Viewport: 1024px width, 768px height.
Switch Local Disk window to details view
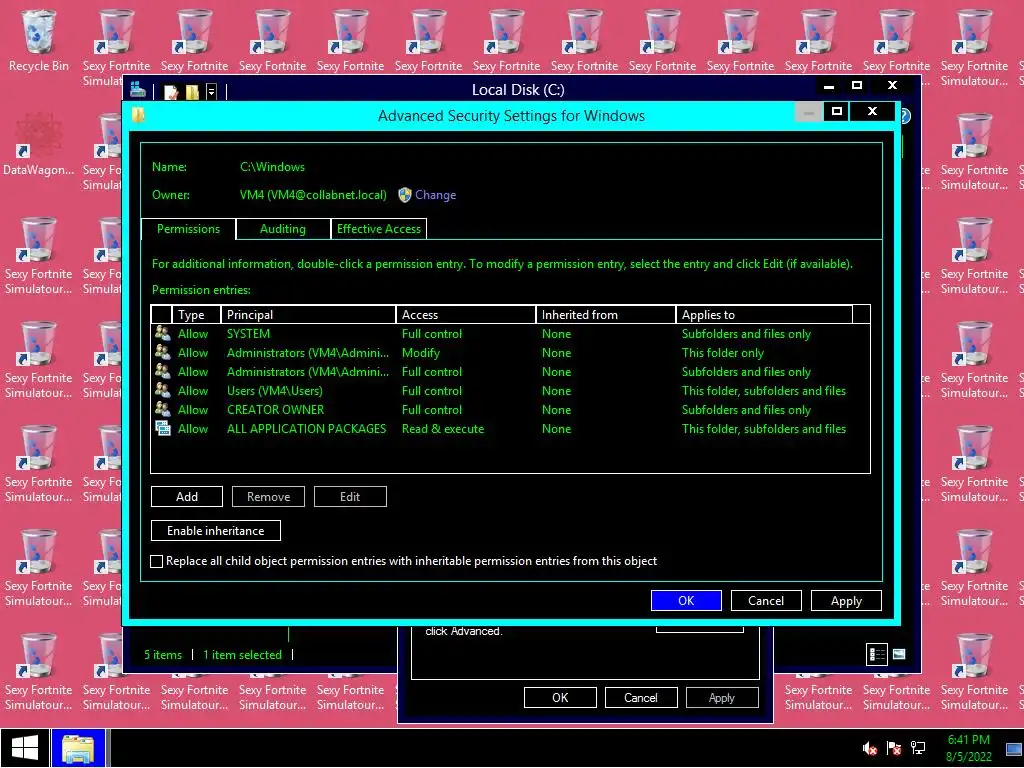[877, 654]
